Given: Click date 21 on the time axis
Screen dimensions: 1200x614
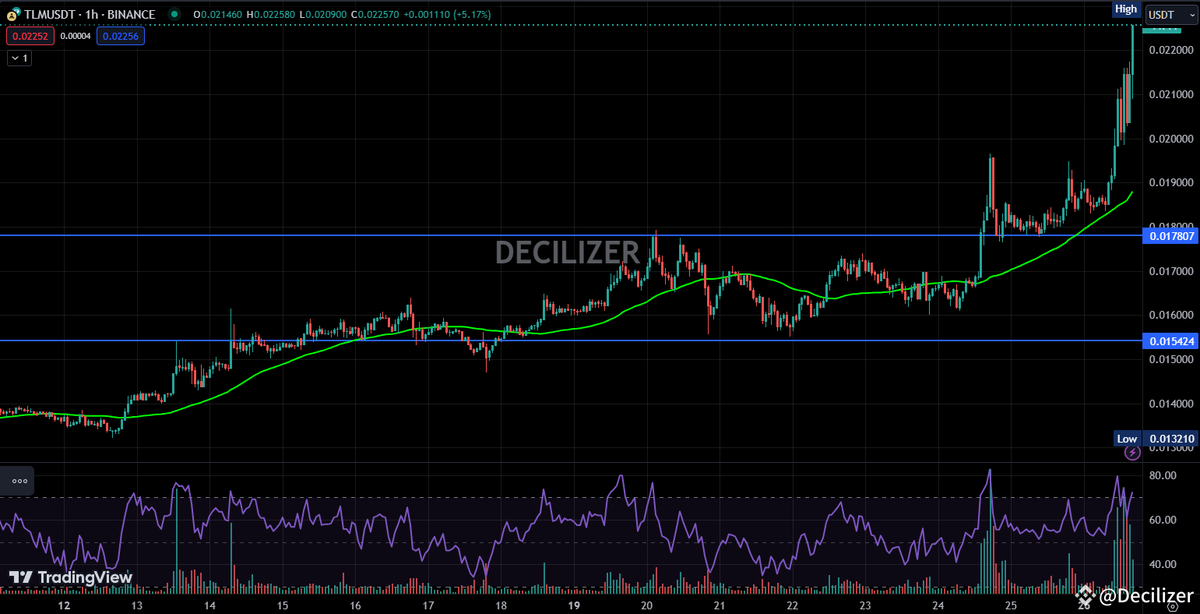Looking at the screenshot, I should point(719,605).
